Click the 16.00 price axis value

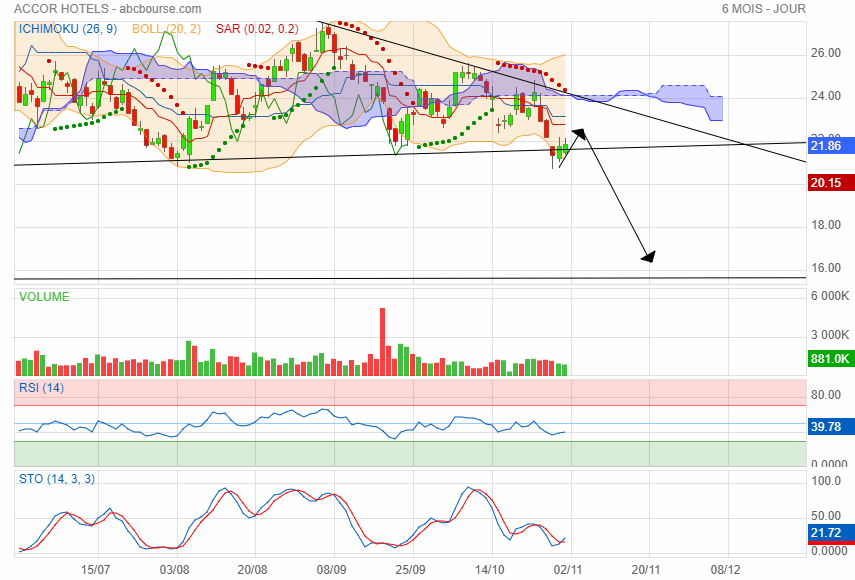tap(826, 268)
